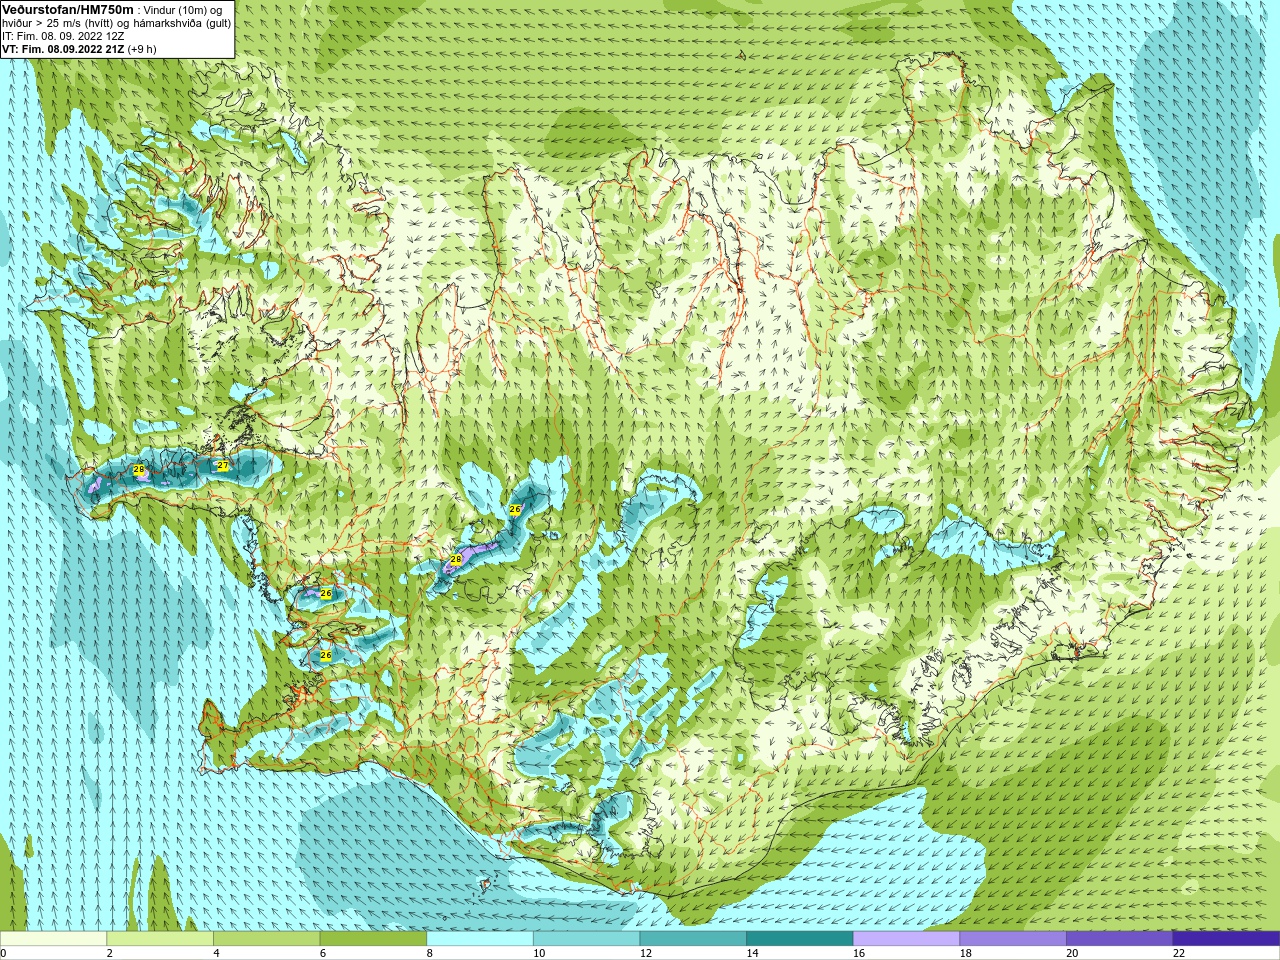Click the 'Vindur (10m) og' label
The image size is (1280, 960).
click(x=183, y=10)
